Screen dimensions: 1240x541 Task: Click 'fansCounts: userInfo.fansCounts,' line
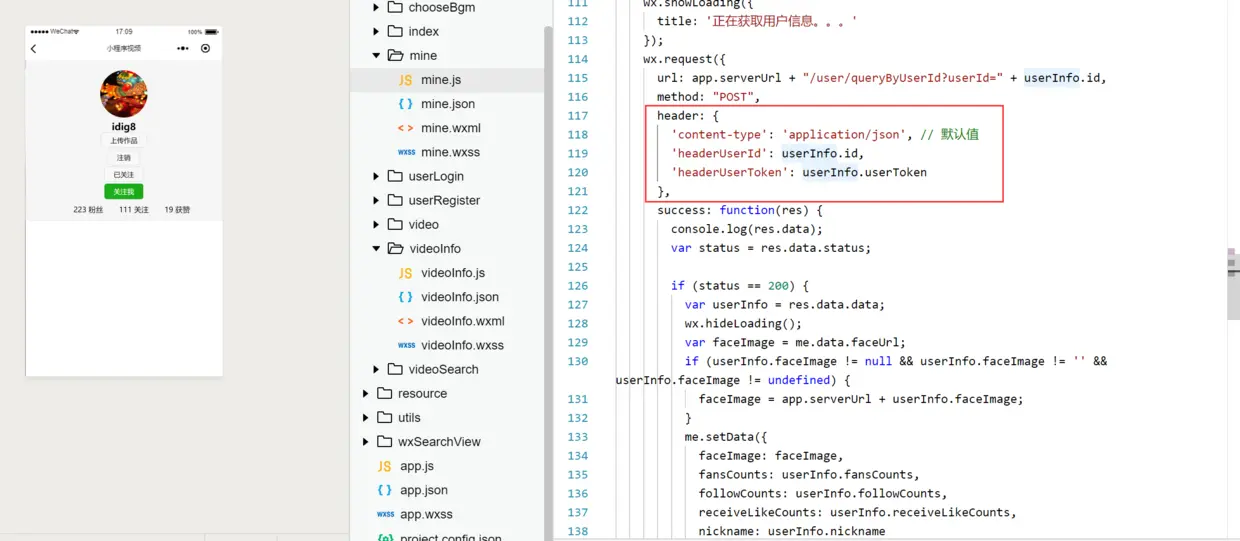tap(809, 474)
